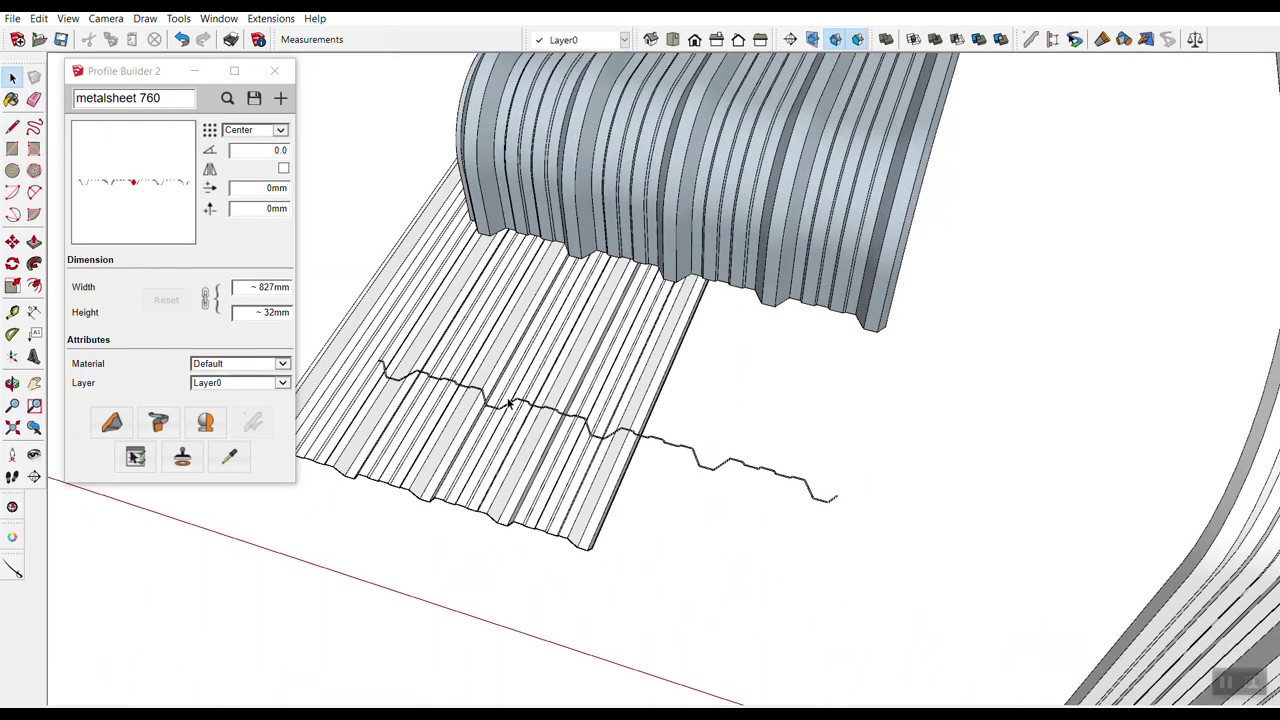Open the Draw menu

tap(145, 18)
